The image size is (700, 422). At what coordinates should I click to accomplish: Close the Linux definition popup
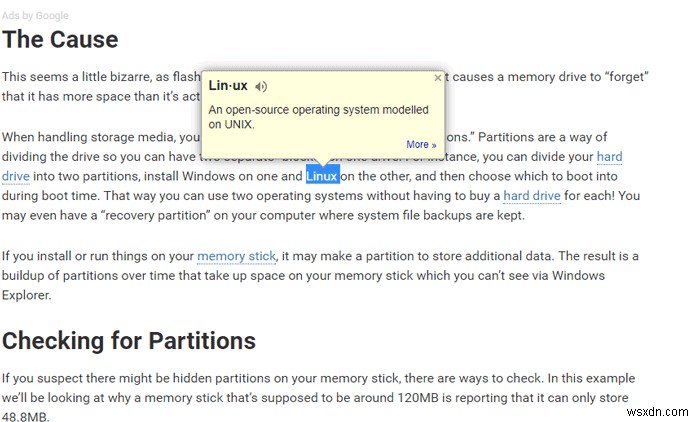[x=437, y=77]
